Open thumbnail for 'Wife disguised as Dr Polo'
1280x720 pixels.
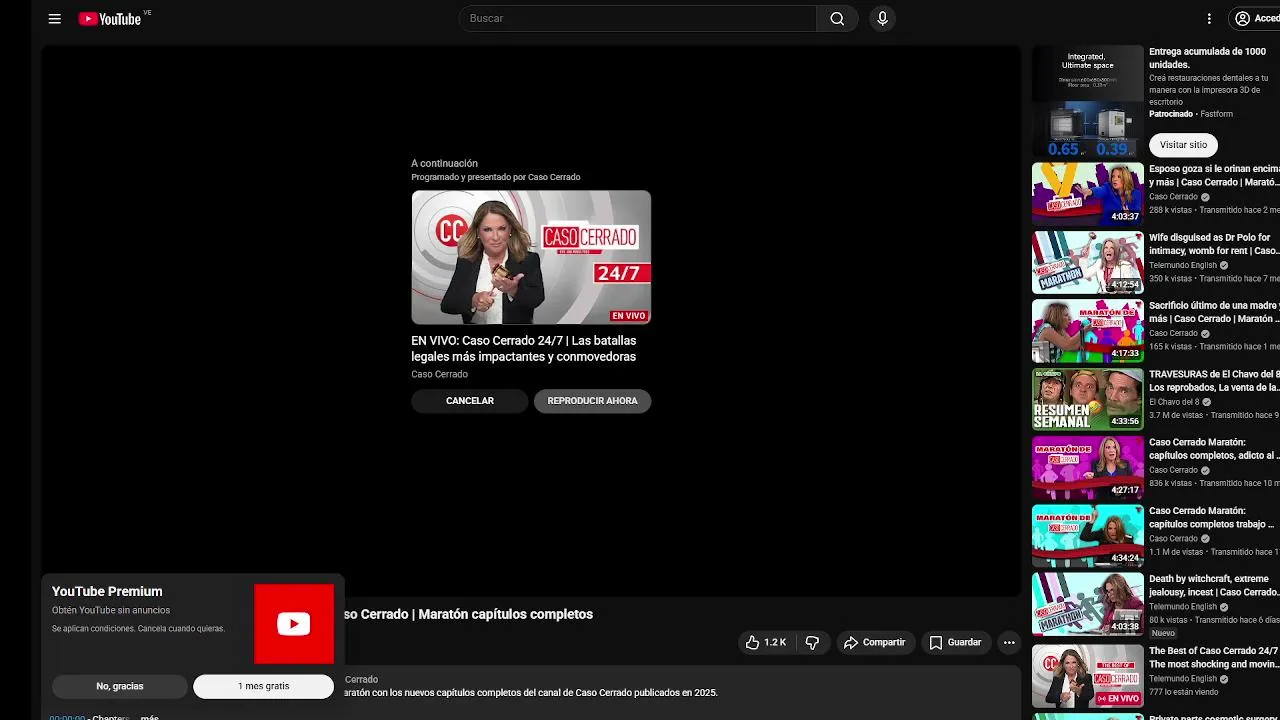point(1088,262)
